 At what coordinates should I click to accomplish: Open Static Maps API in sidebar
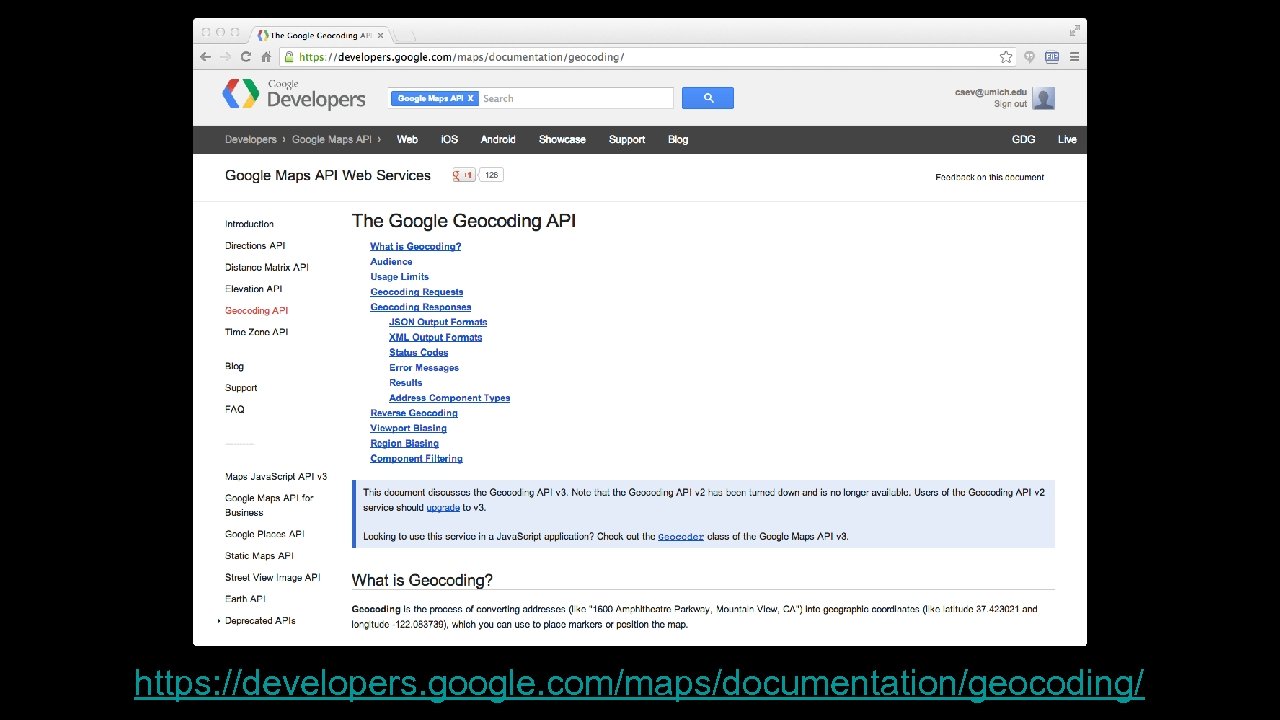tap(259, 556)
